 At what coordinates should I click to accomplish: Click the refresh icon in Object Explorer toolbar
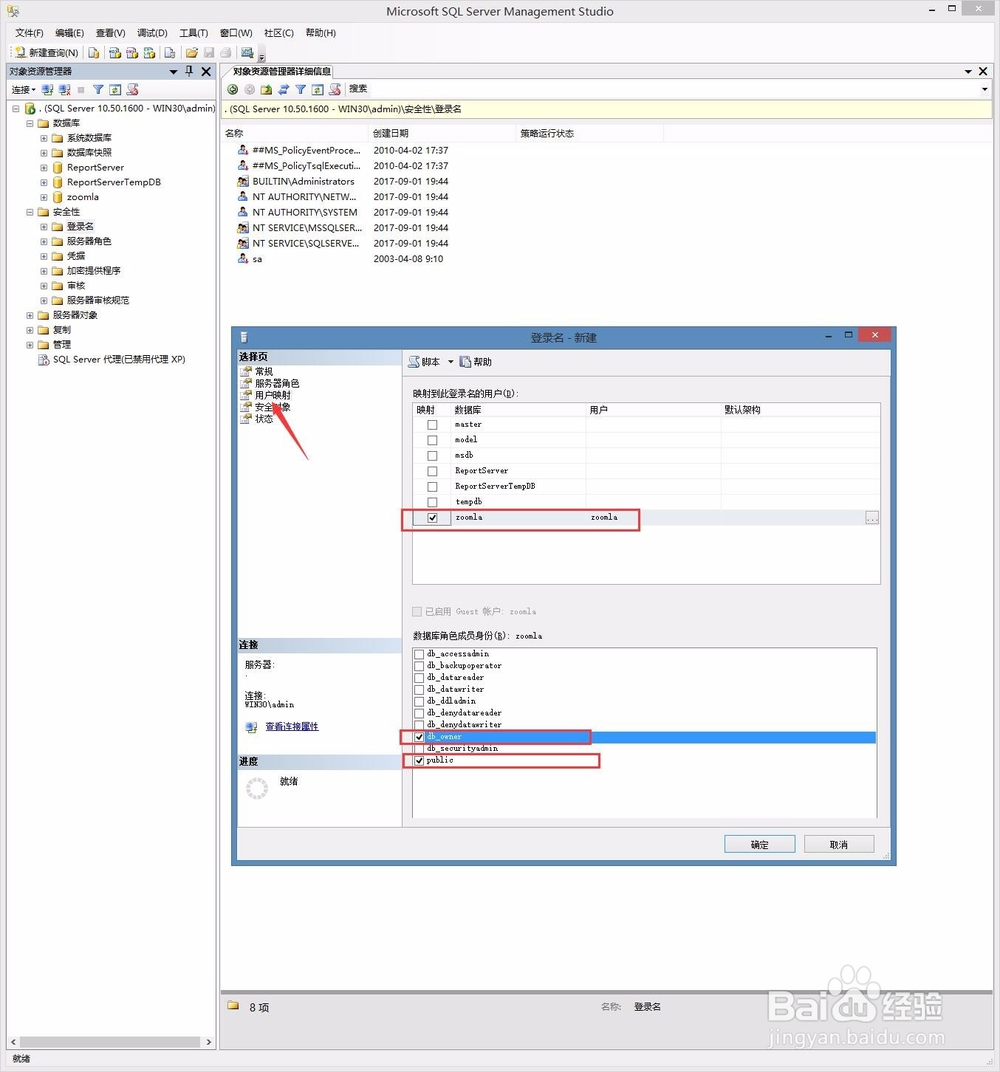[116, 90]
